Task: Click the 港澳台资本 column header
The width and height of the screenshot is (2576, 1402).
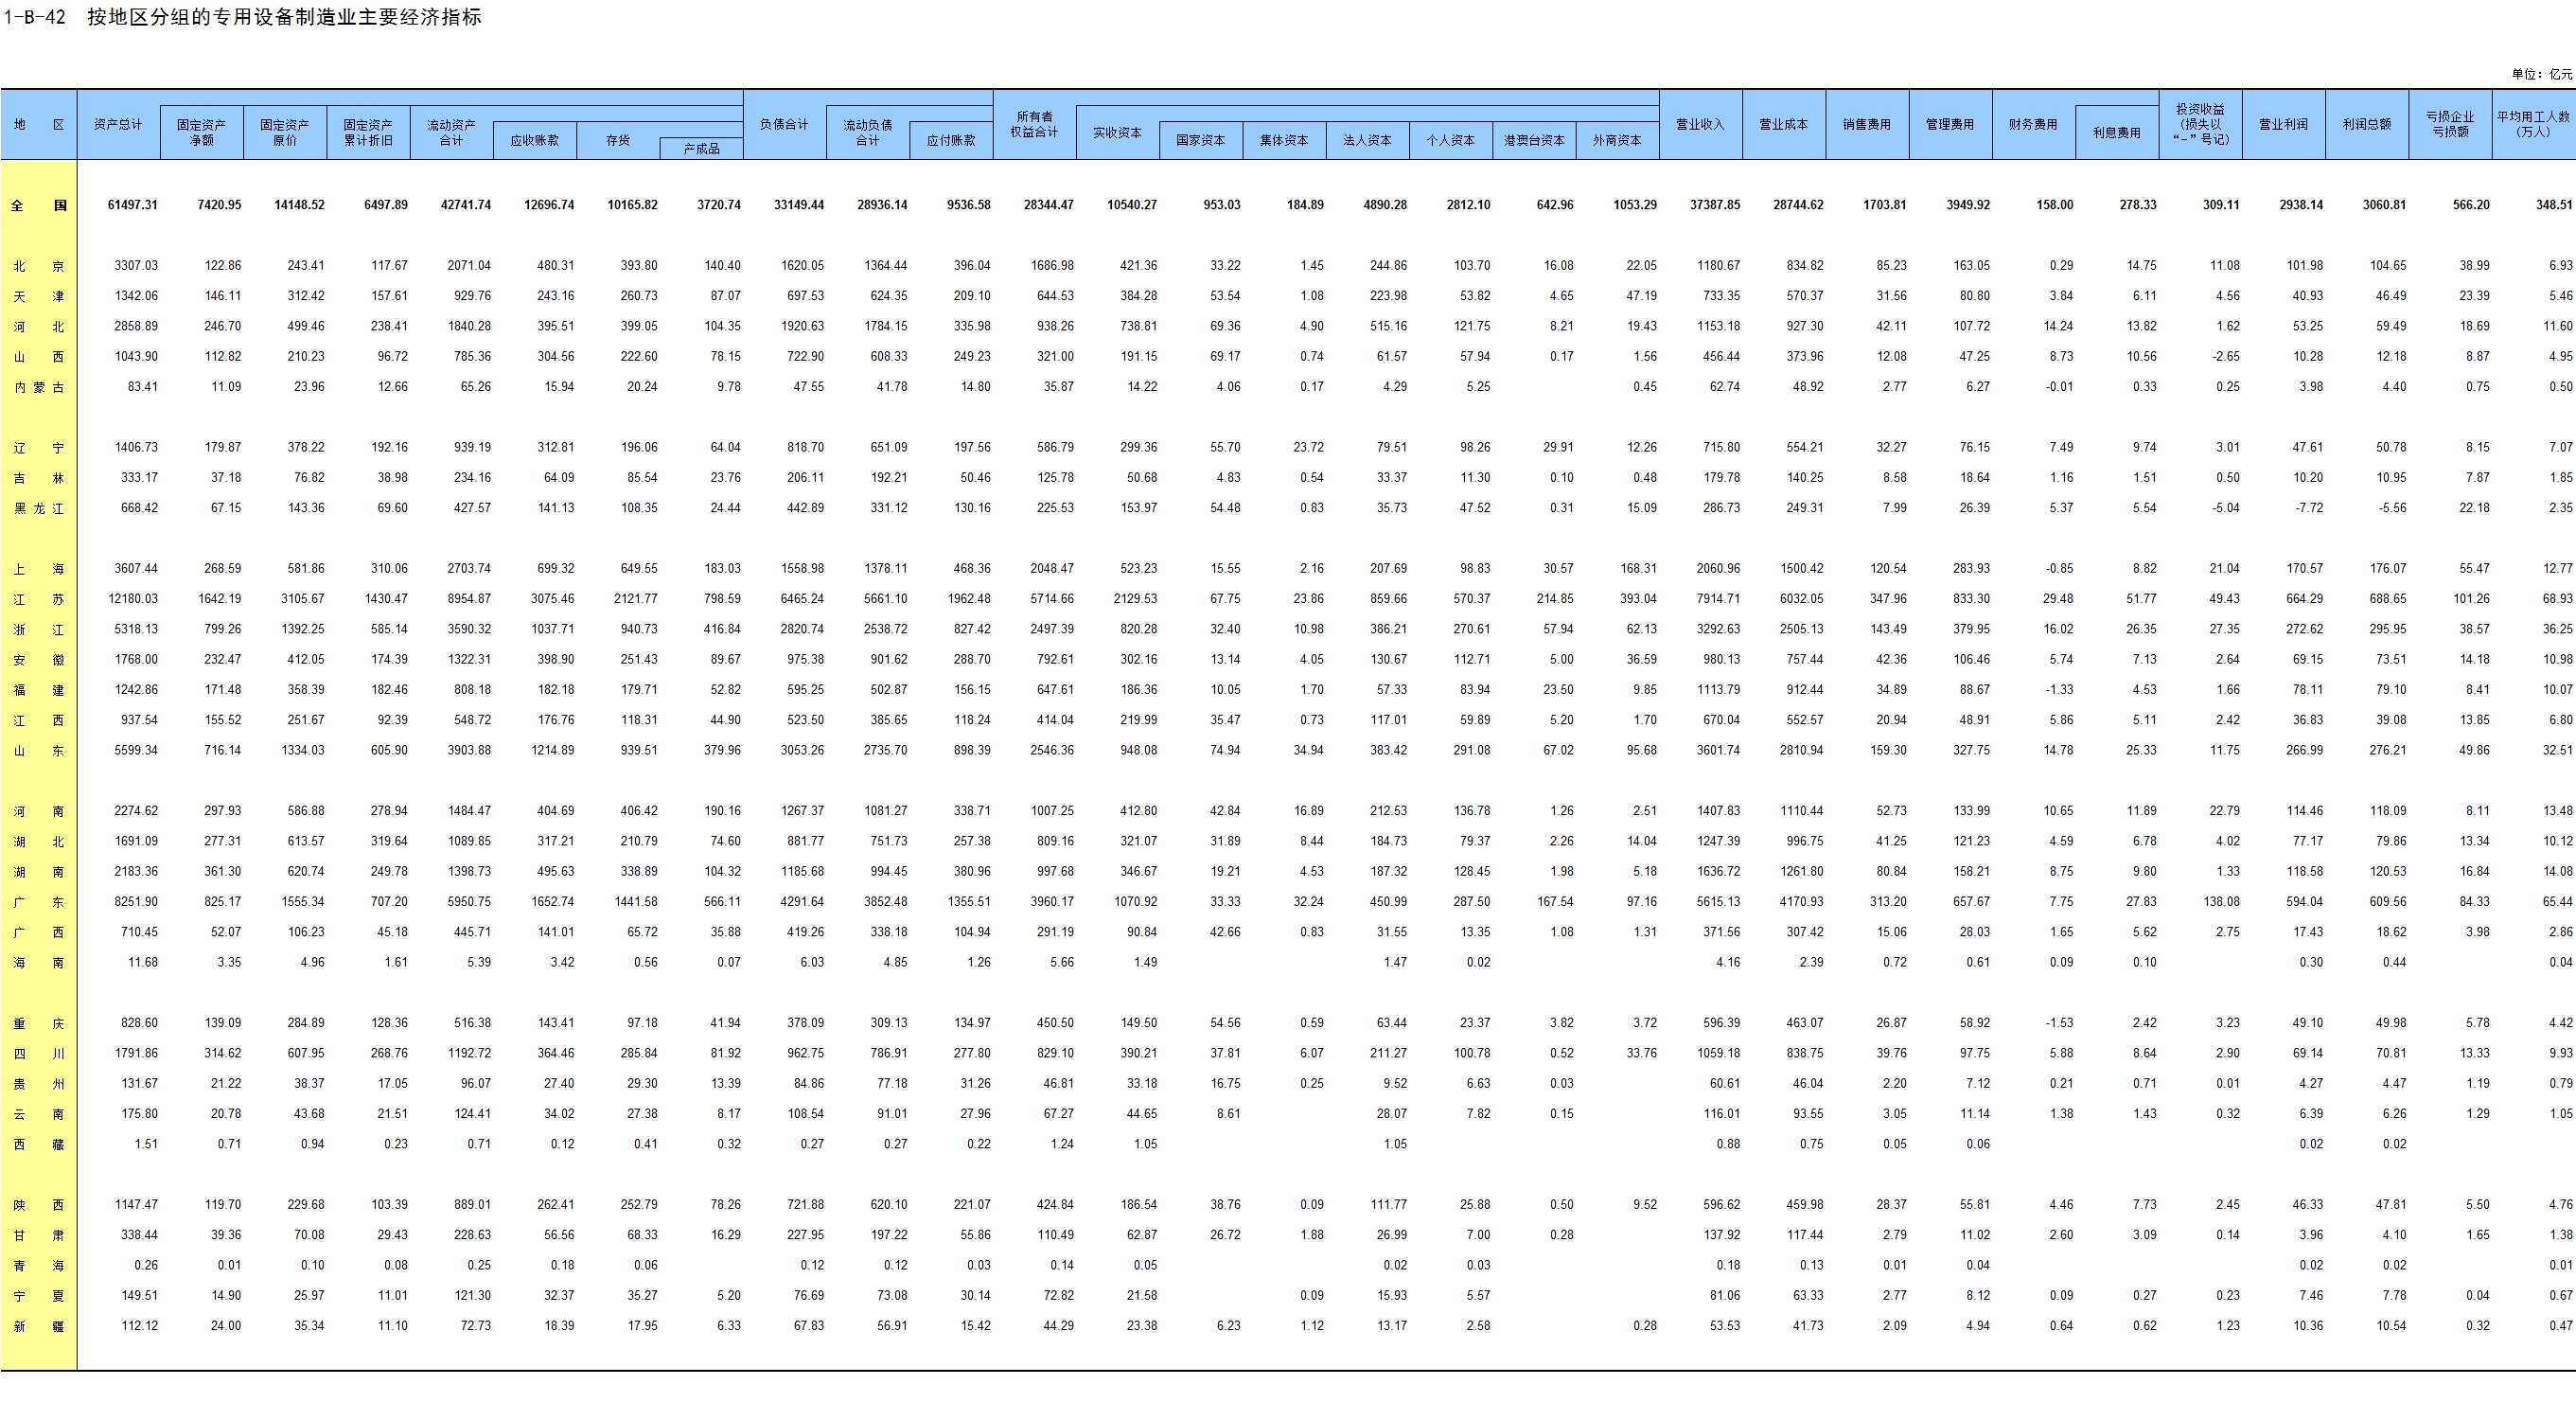Action: [x=1534, y=140]
